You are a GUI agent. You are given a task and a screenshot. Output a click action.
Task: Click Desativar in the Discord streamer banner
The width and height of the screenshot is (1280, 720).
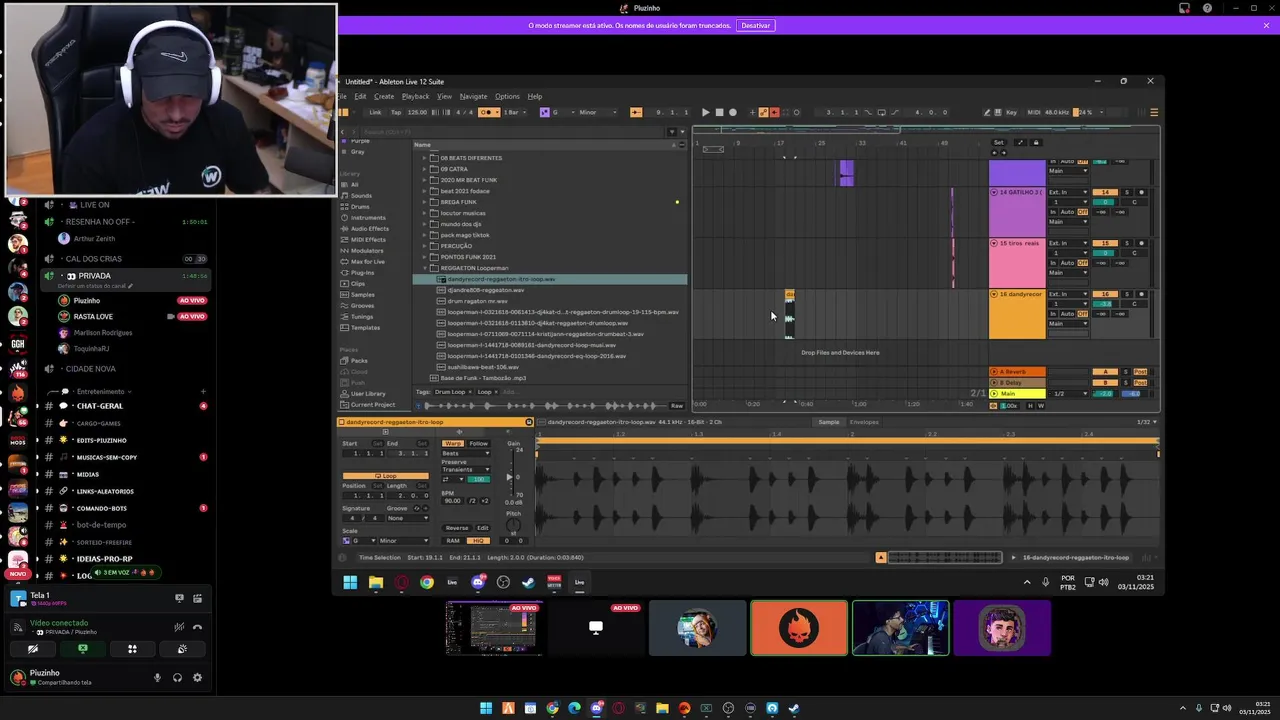click(x=756, y=25)
